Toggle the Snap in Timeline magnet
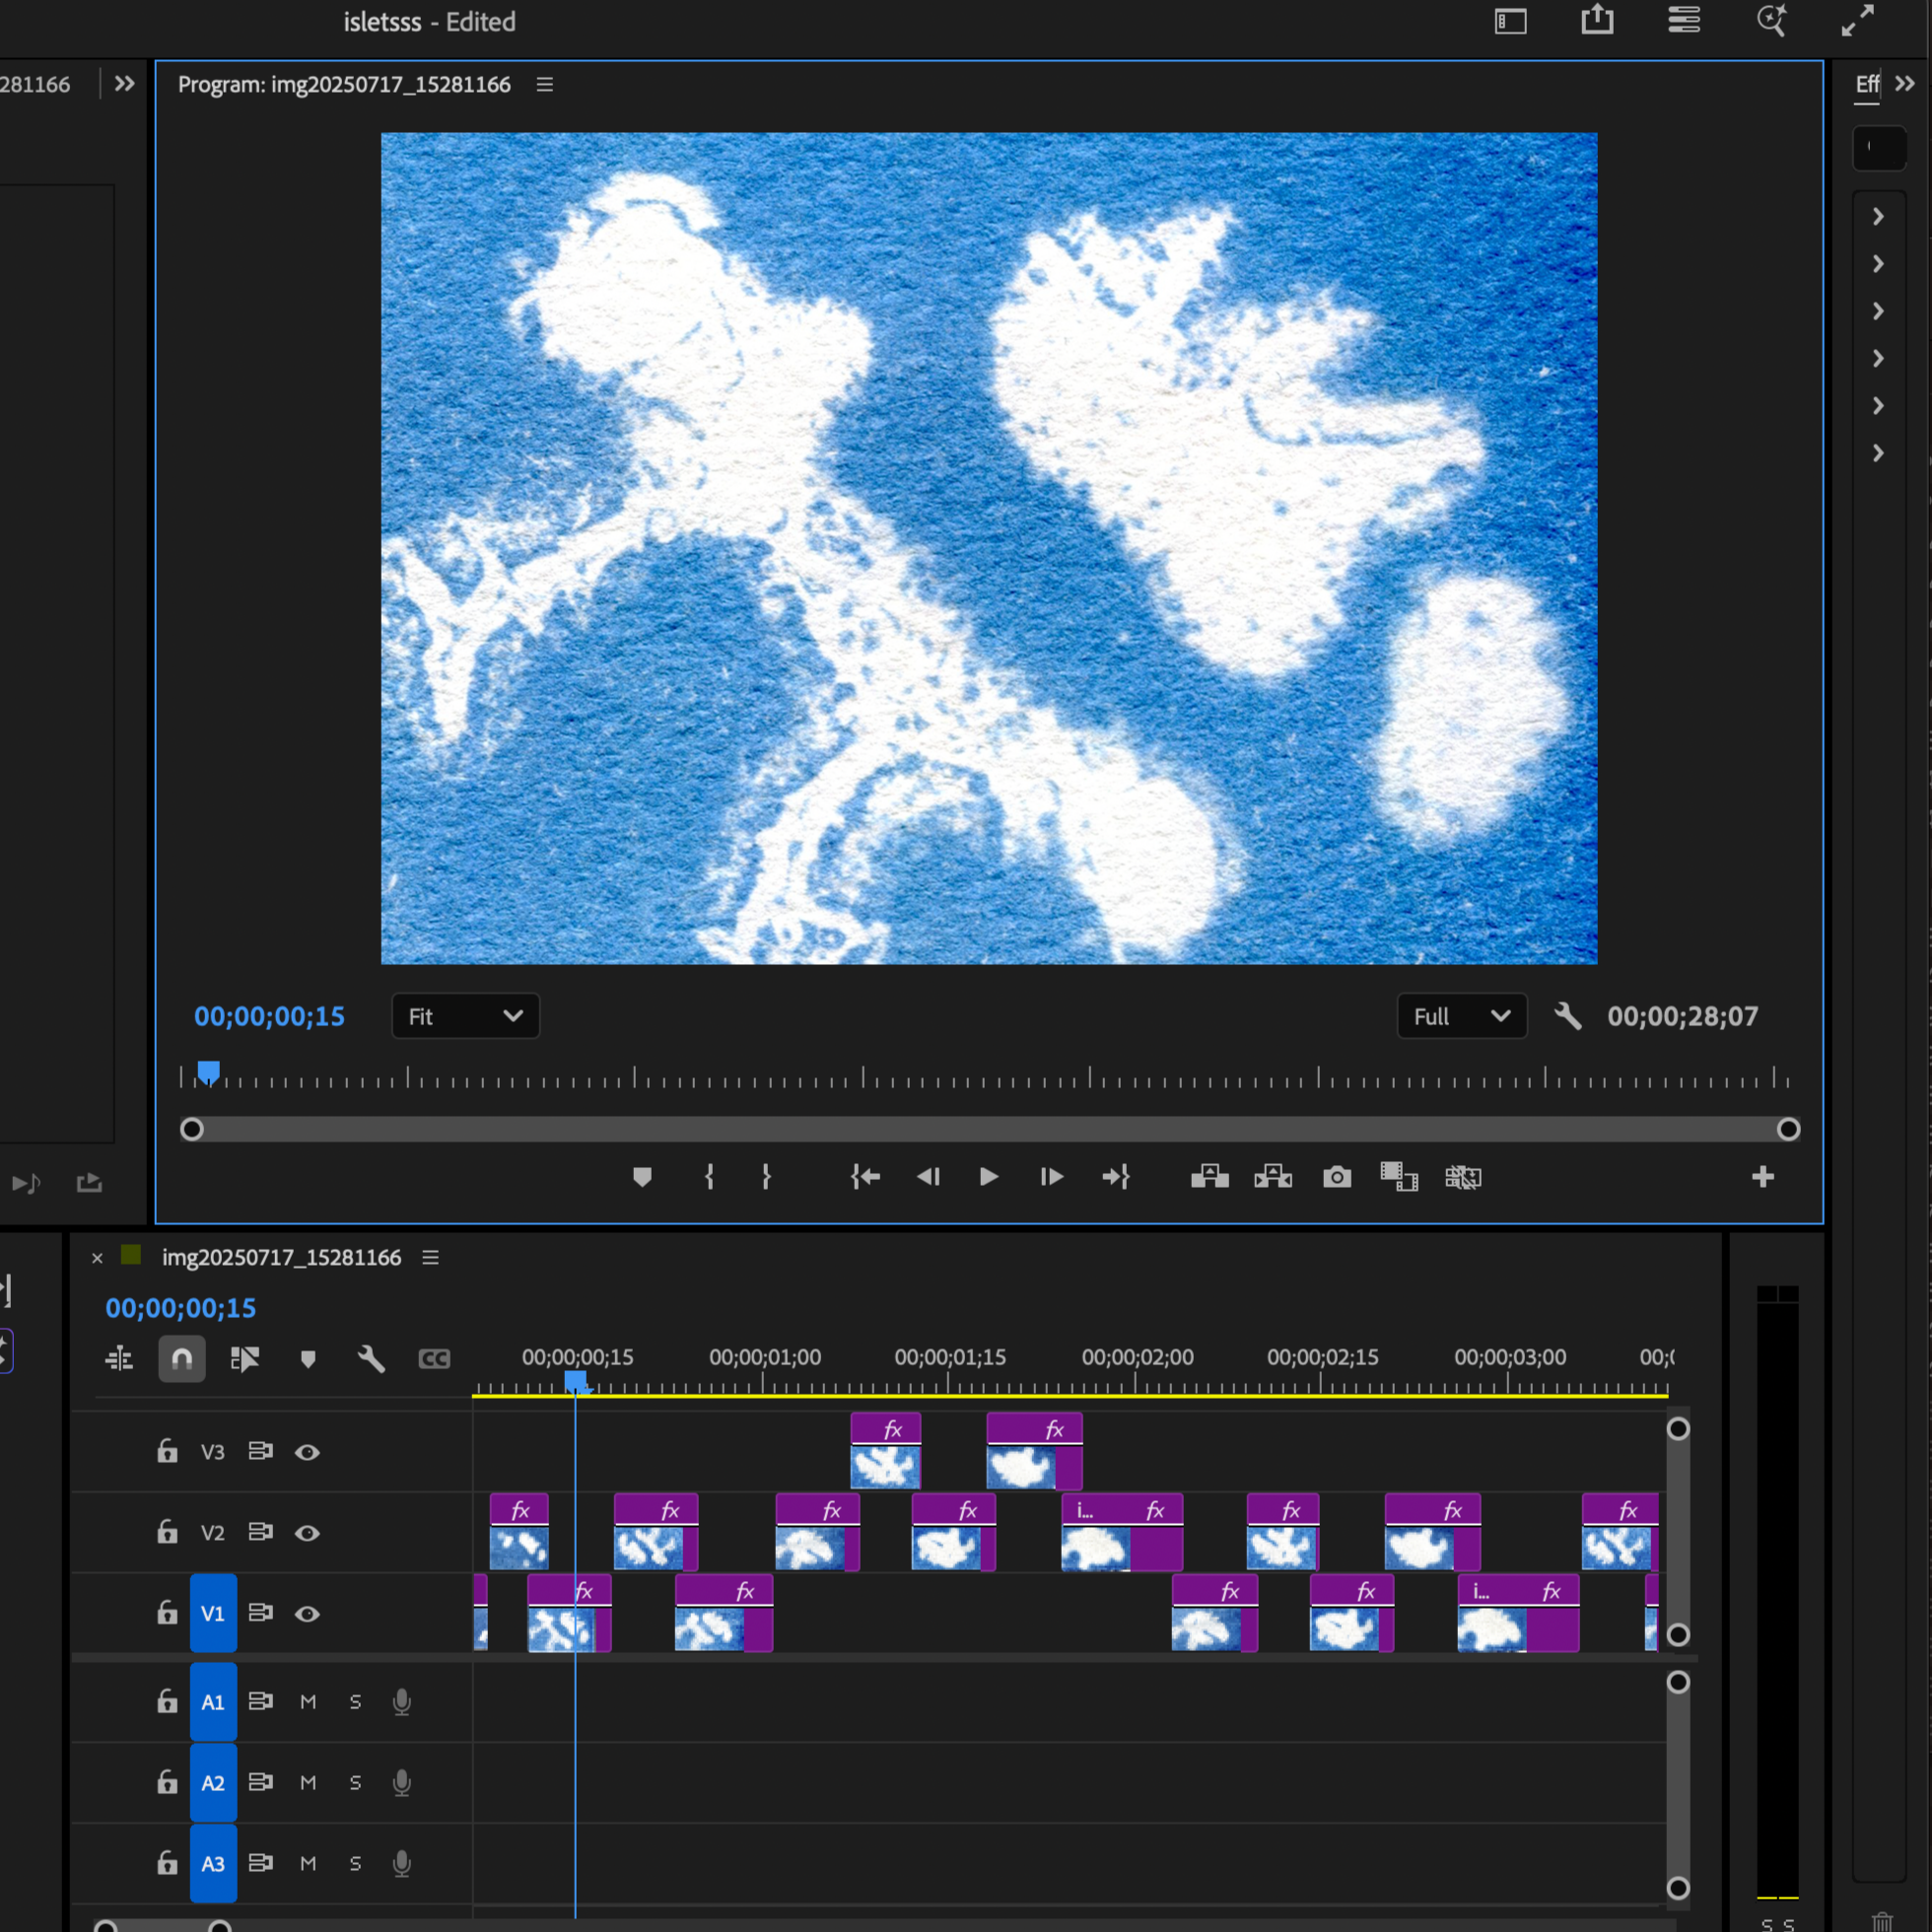The width and height of the screenshot is (1932, 1932). (x=182, y=1359)
